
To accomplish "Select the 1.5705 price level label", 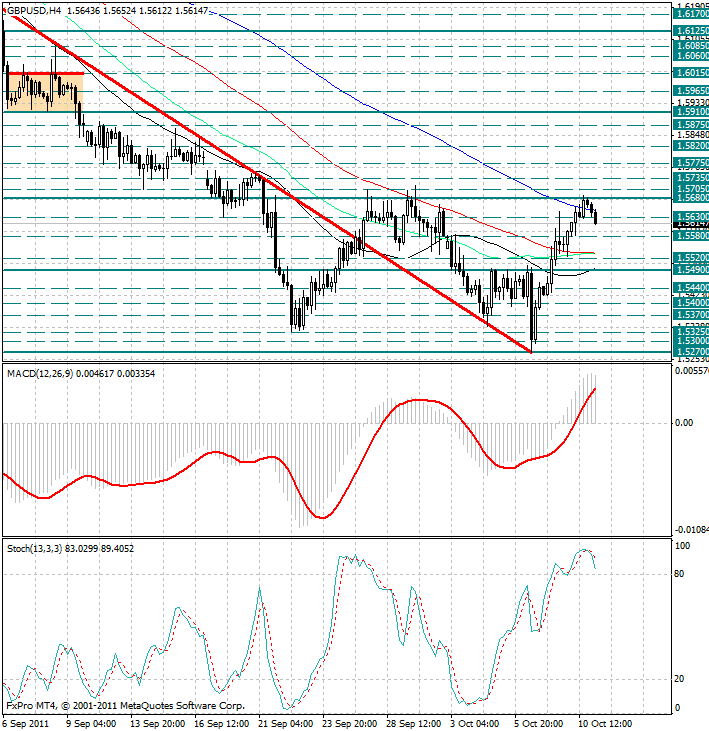I will point(691,189).
